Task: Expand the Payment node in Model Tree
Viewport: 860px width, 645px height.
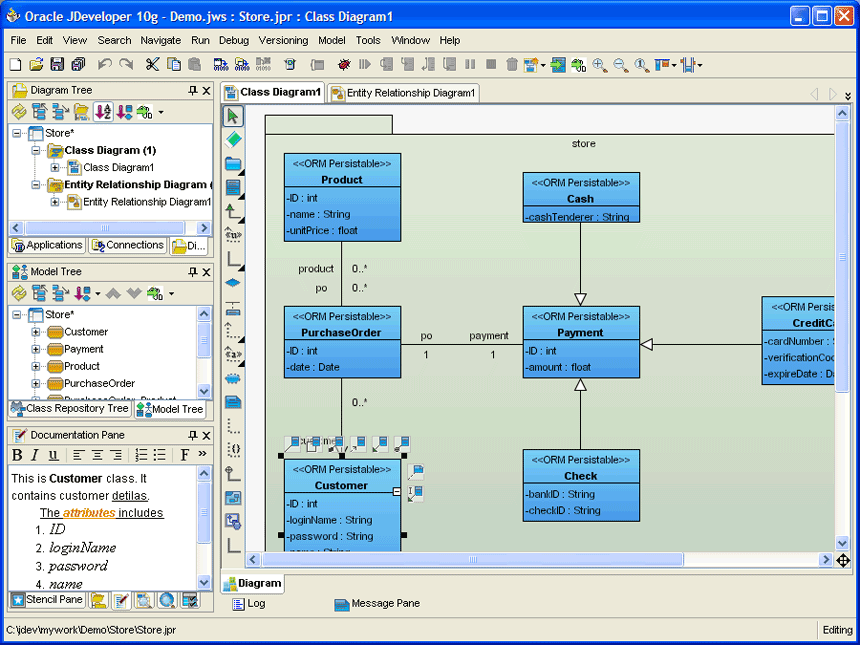Action: [36, 349]
